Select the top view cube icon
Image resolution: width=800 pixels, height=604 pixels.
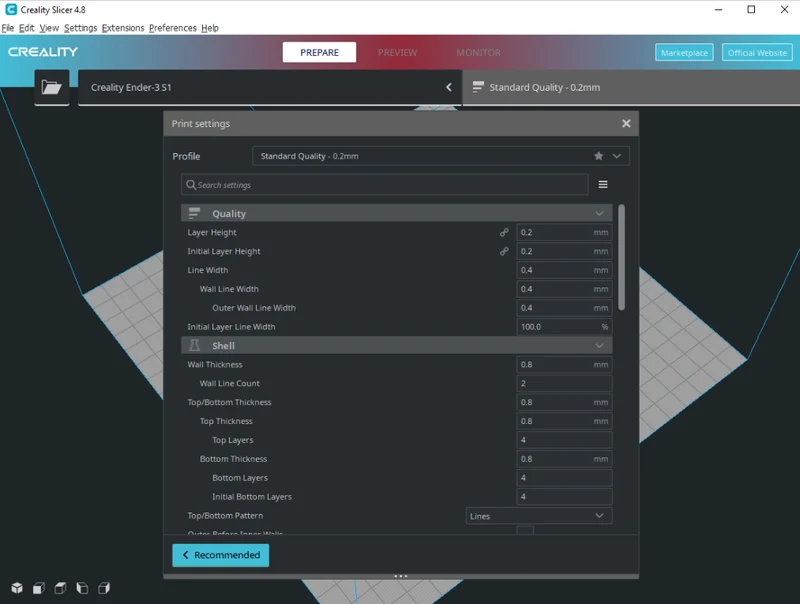(60, 588)
